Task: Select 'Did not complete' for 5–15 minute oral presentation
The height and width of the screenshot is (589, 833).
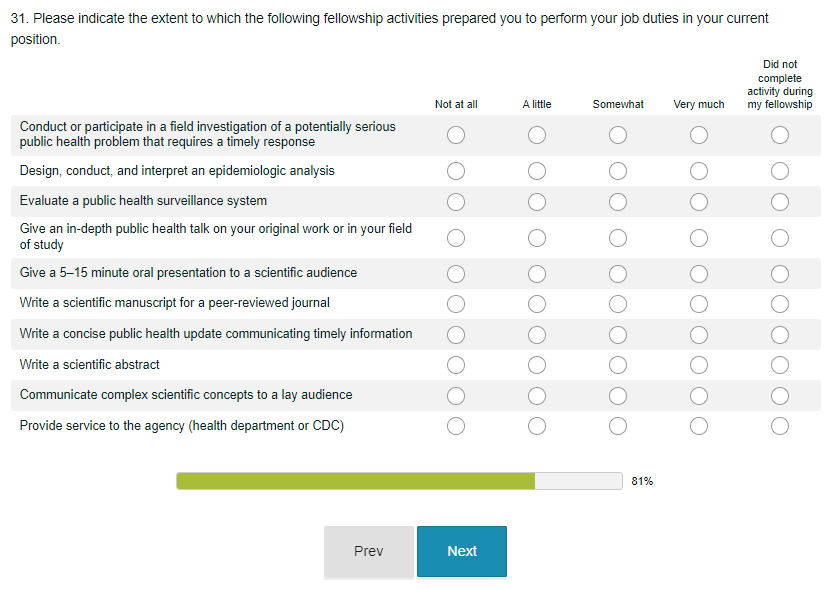Action: click(x=780, y=274)
